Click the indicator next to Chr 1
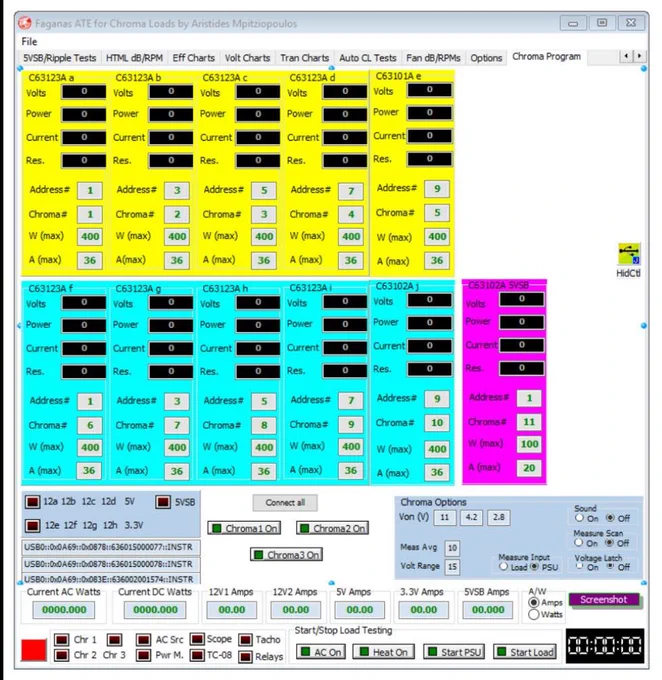 click(62, 640)
